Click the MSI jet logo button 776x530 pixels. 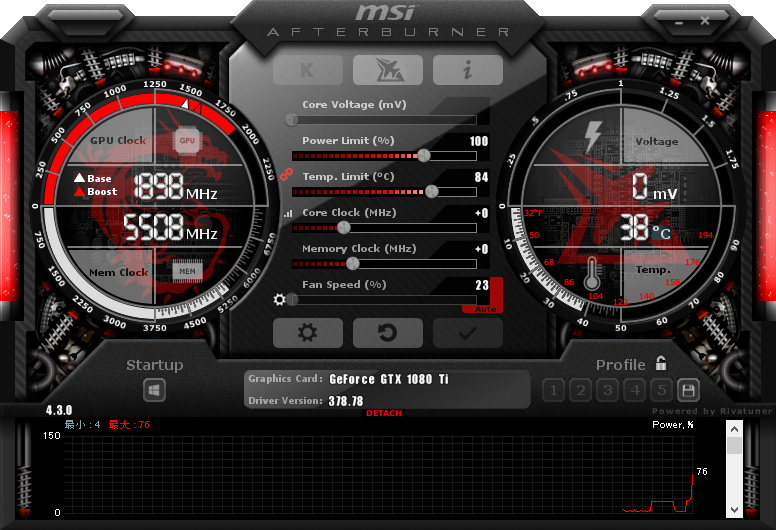click(x=388, y=70)
